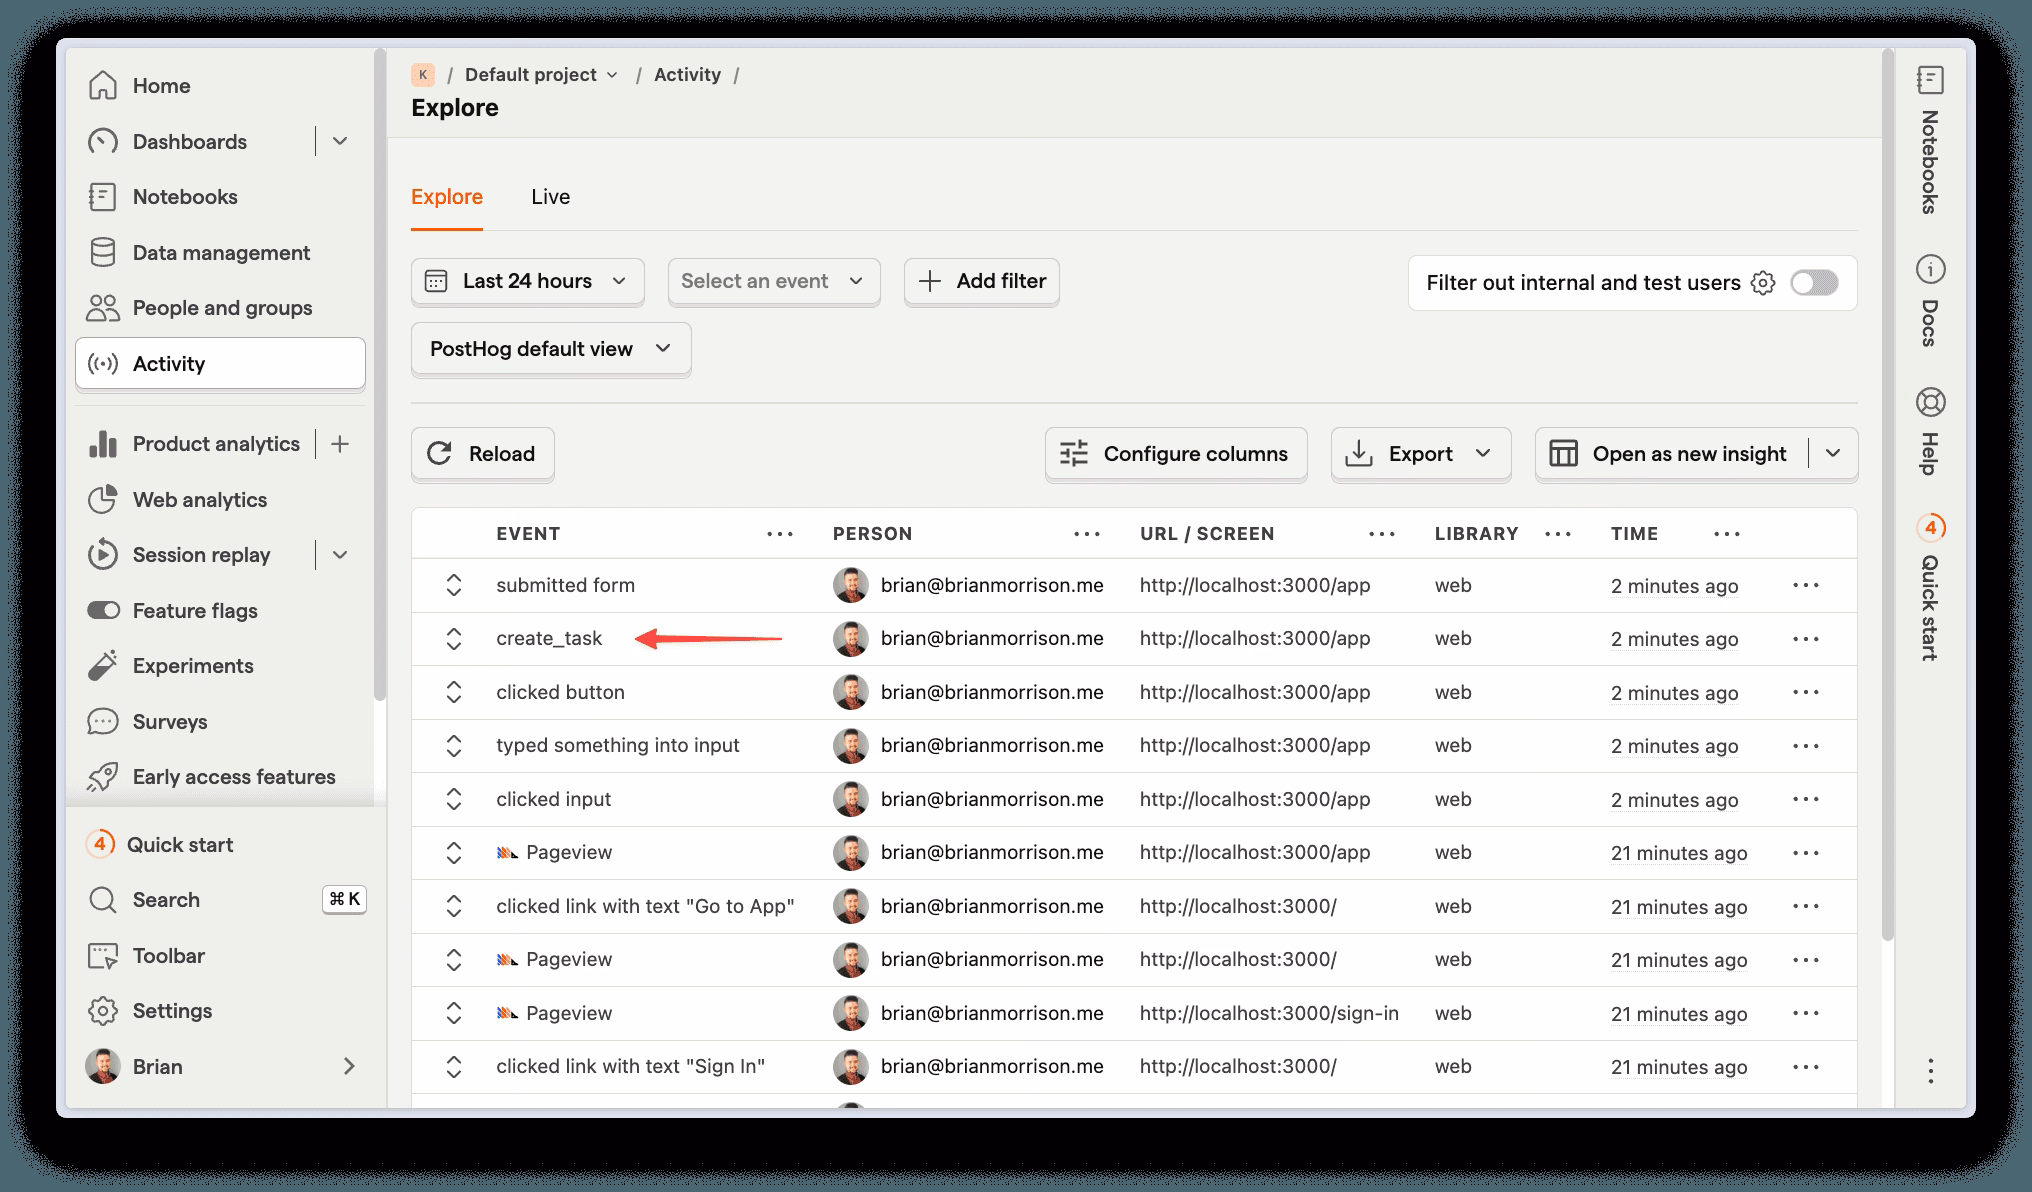The height and width of the screenshot is (1192, 2032).
Task: Click the Docs info icon in right sidebar
Action: 1930,269
